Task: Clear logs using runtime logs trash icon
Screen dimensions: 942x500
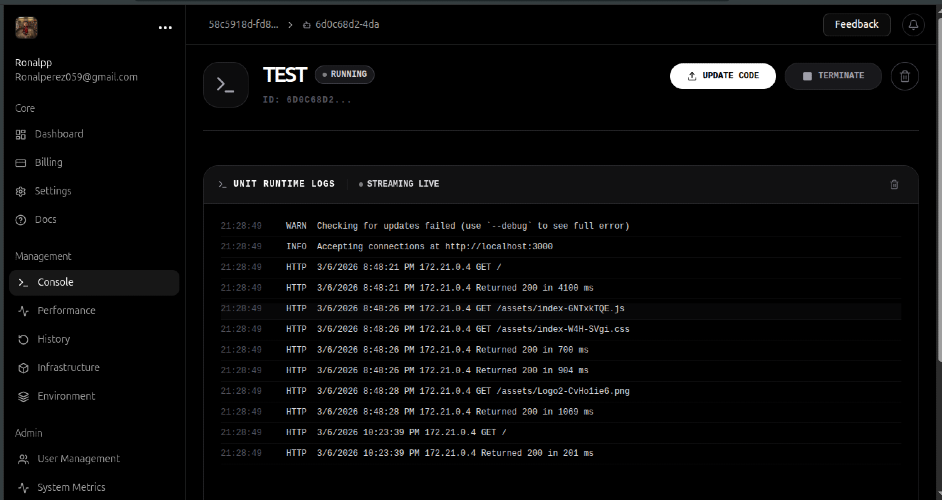Action: [894, 184]
